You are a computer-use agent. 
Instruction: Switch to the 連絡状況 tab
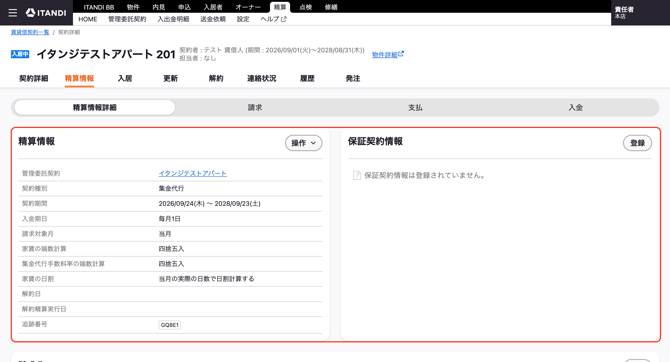pos(262,79)
